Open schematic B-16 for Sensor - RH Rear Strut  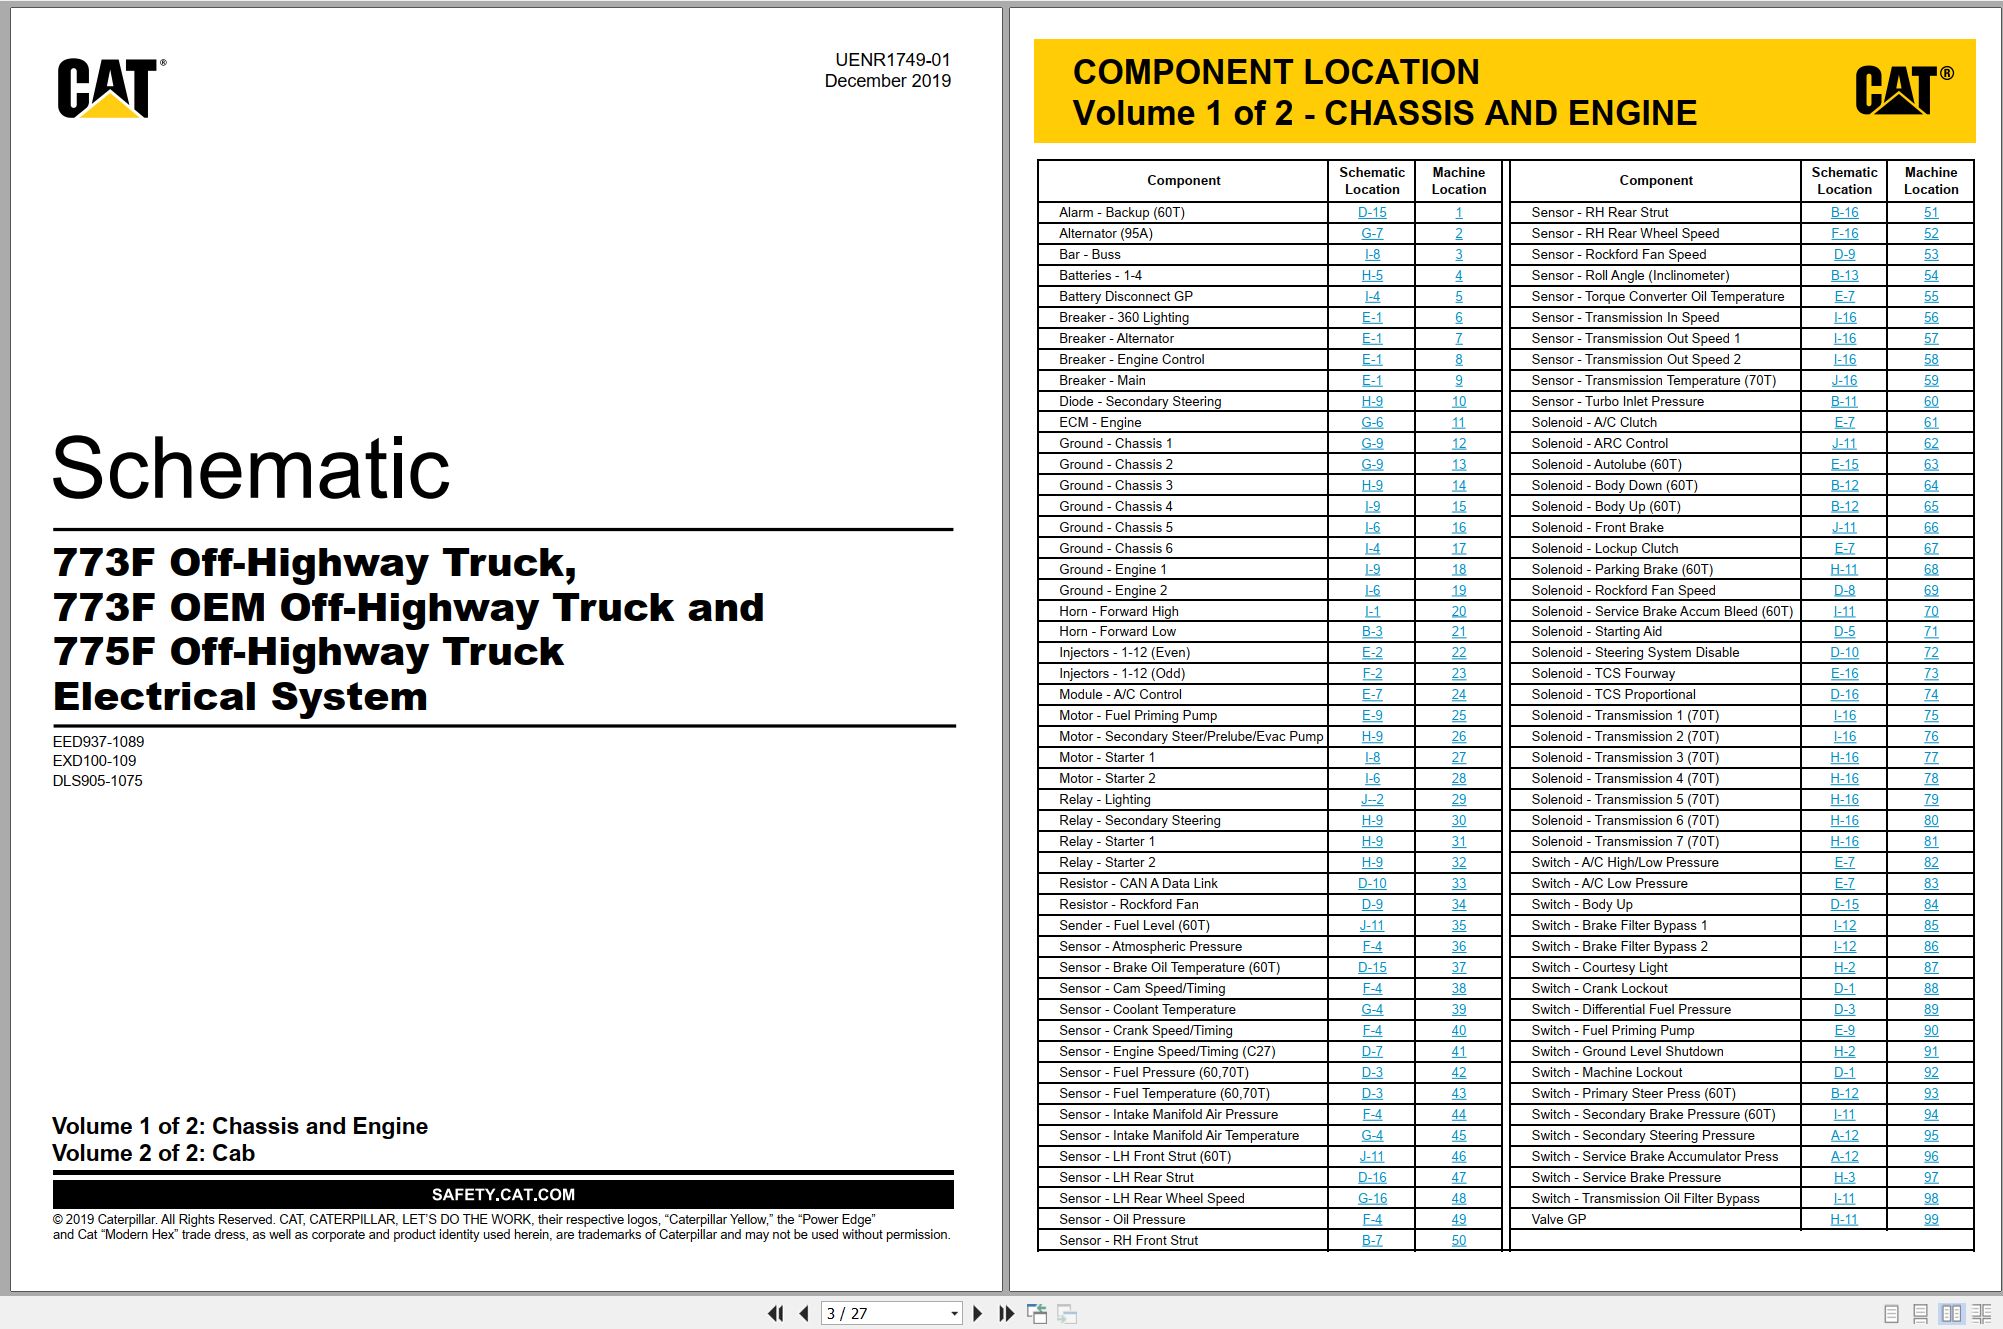pyautogui.click(x=1844, y=213)
